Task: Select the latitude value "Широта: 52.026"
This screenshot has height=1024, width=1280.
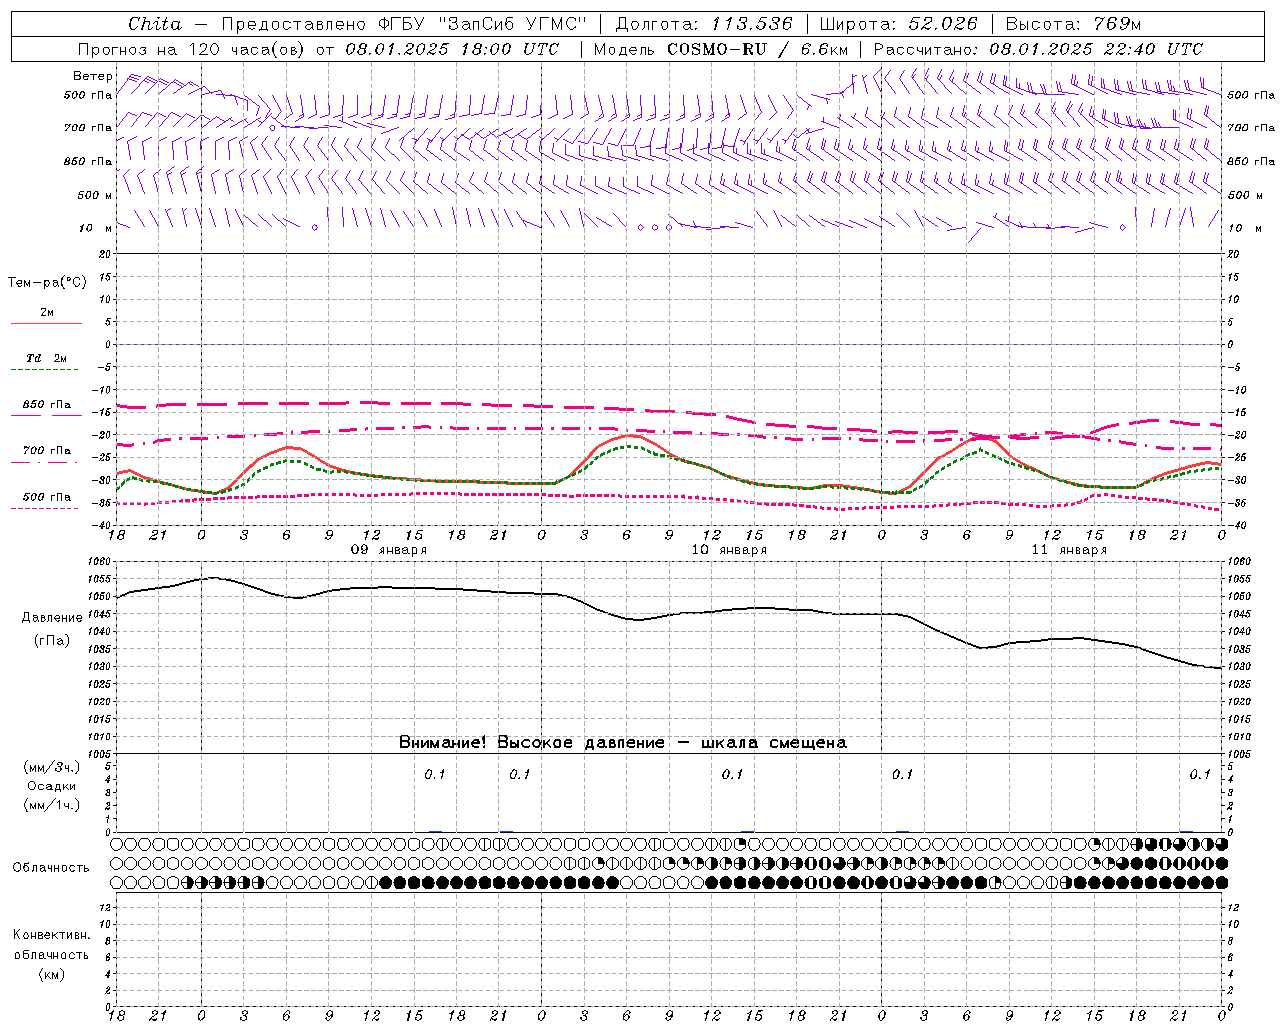Action: (x=898, y=24)
